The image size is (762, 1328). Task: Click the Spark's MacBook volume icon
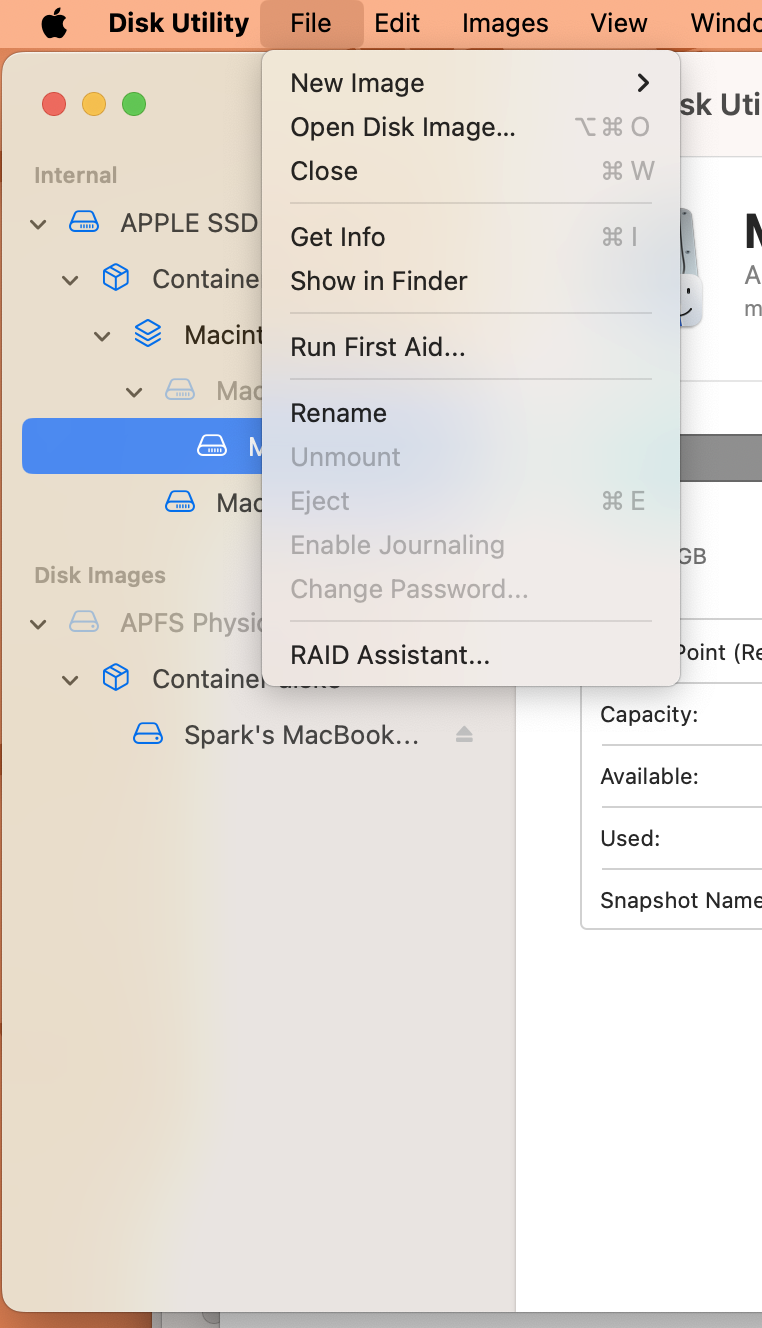pos(148,735)
